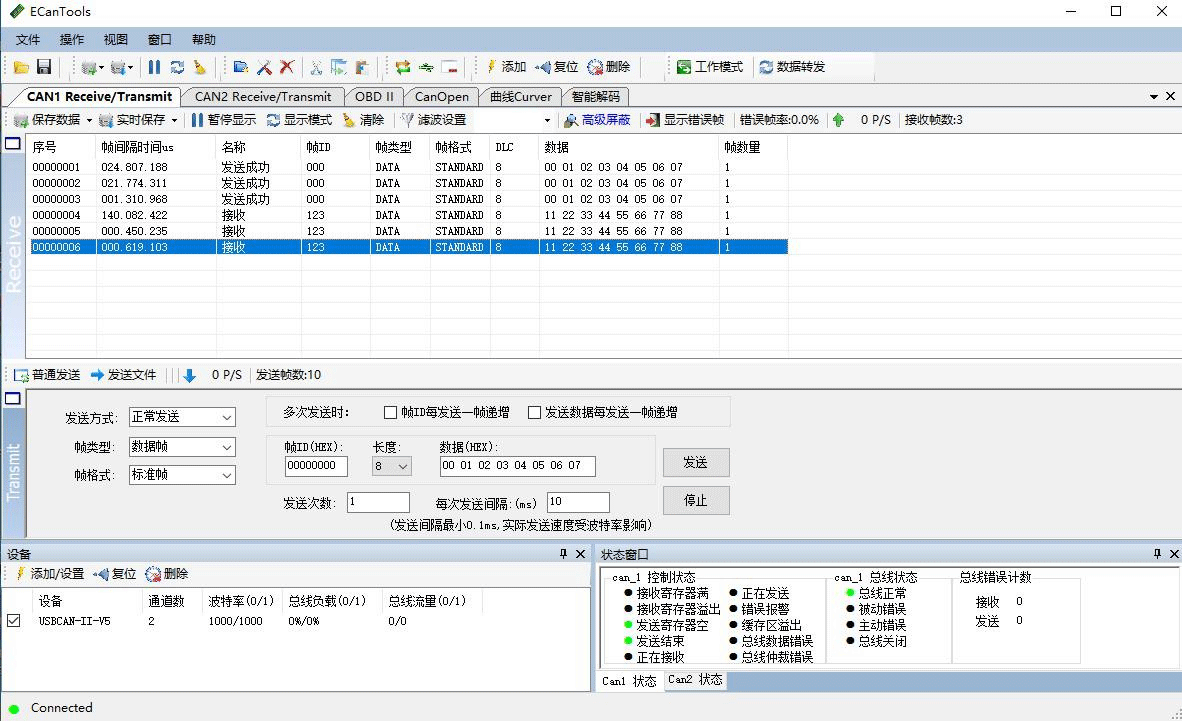1182x721 pixels.
Task: Enable 发送数据每发送一帧递增 checkbox
Action: [x=535, y=412]
